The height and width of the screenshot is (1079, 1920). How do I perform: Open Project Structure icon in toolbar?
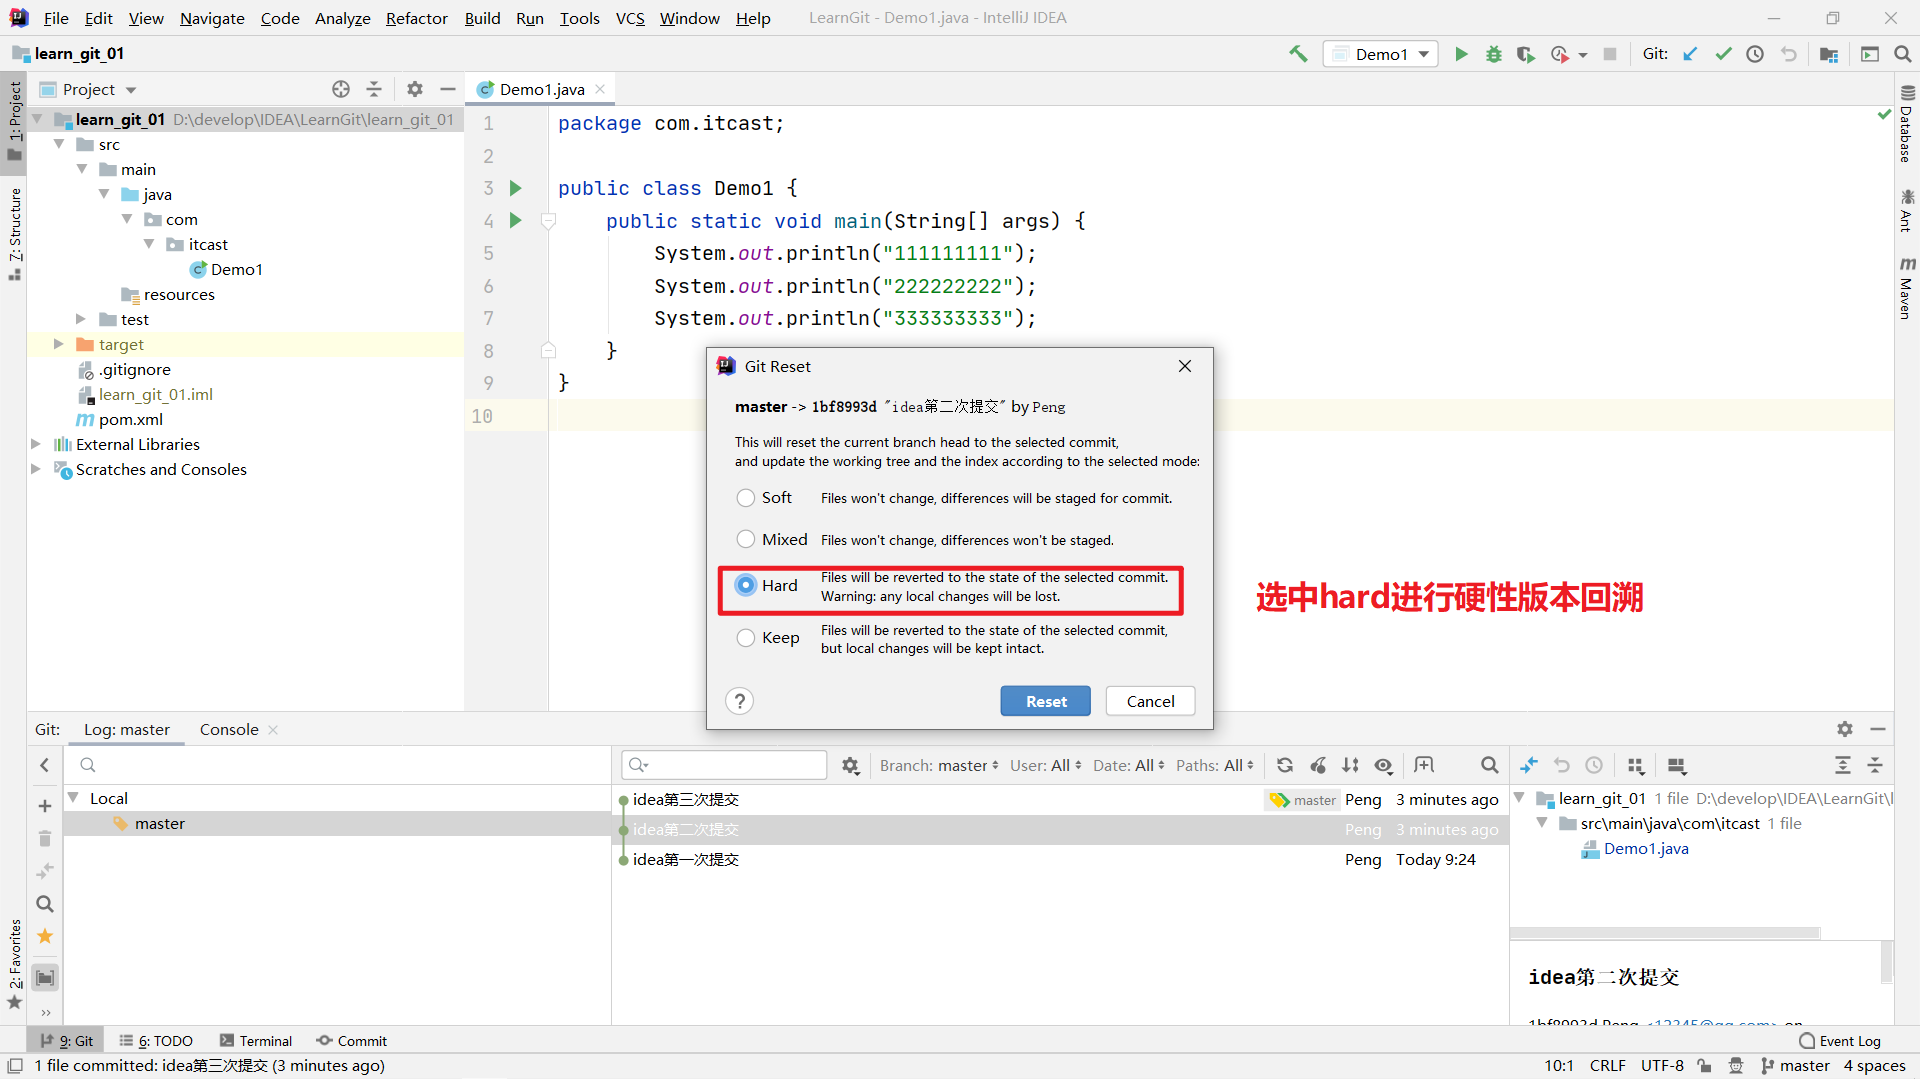click(1829, 54)
